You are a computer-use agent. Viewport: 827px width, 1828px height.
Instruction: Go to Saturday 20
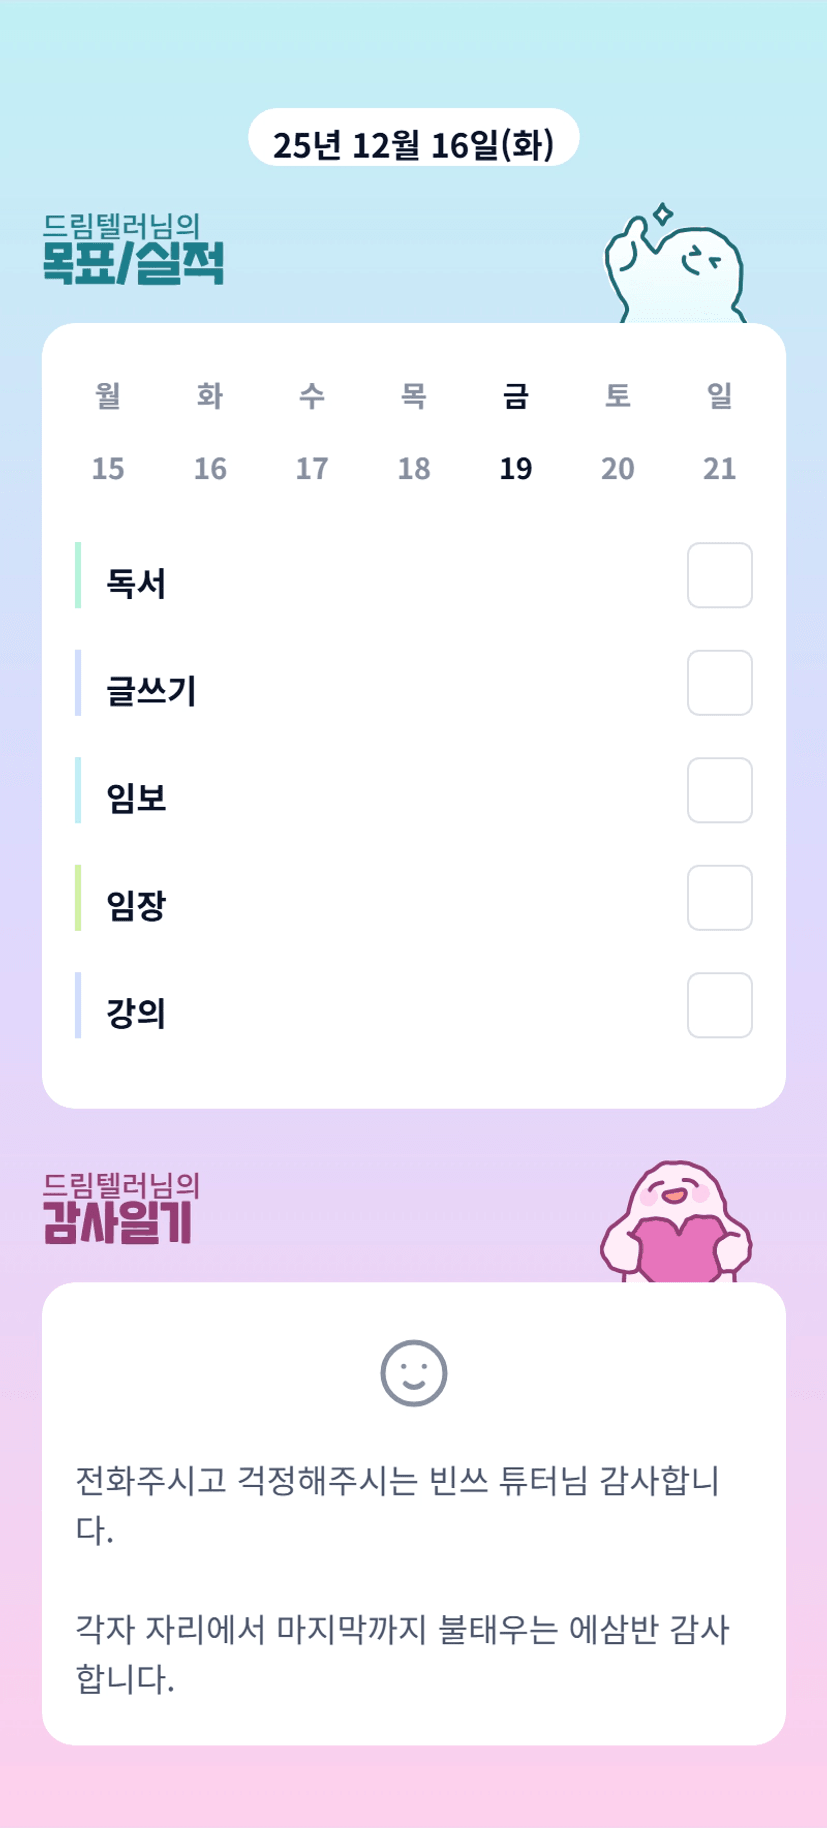point(618,467)
